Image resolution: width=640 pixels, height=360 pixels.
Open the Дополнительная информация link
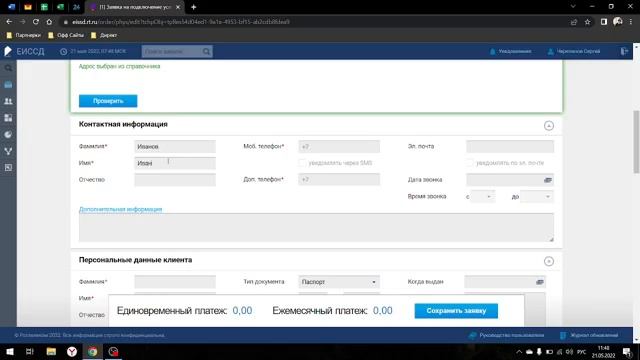tap(120, 209)
